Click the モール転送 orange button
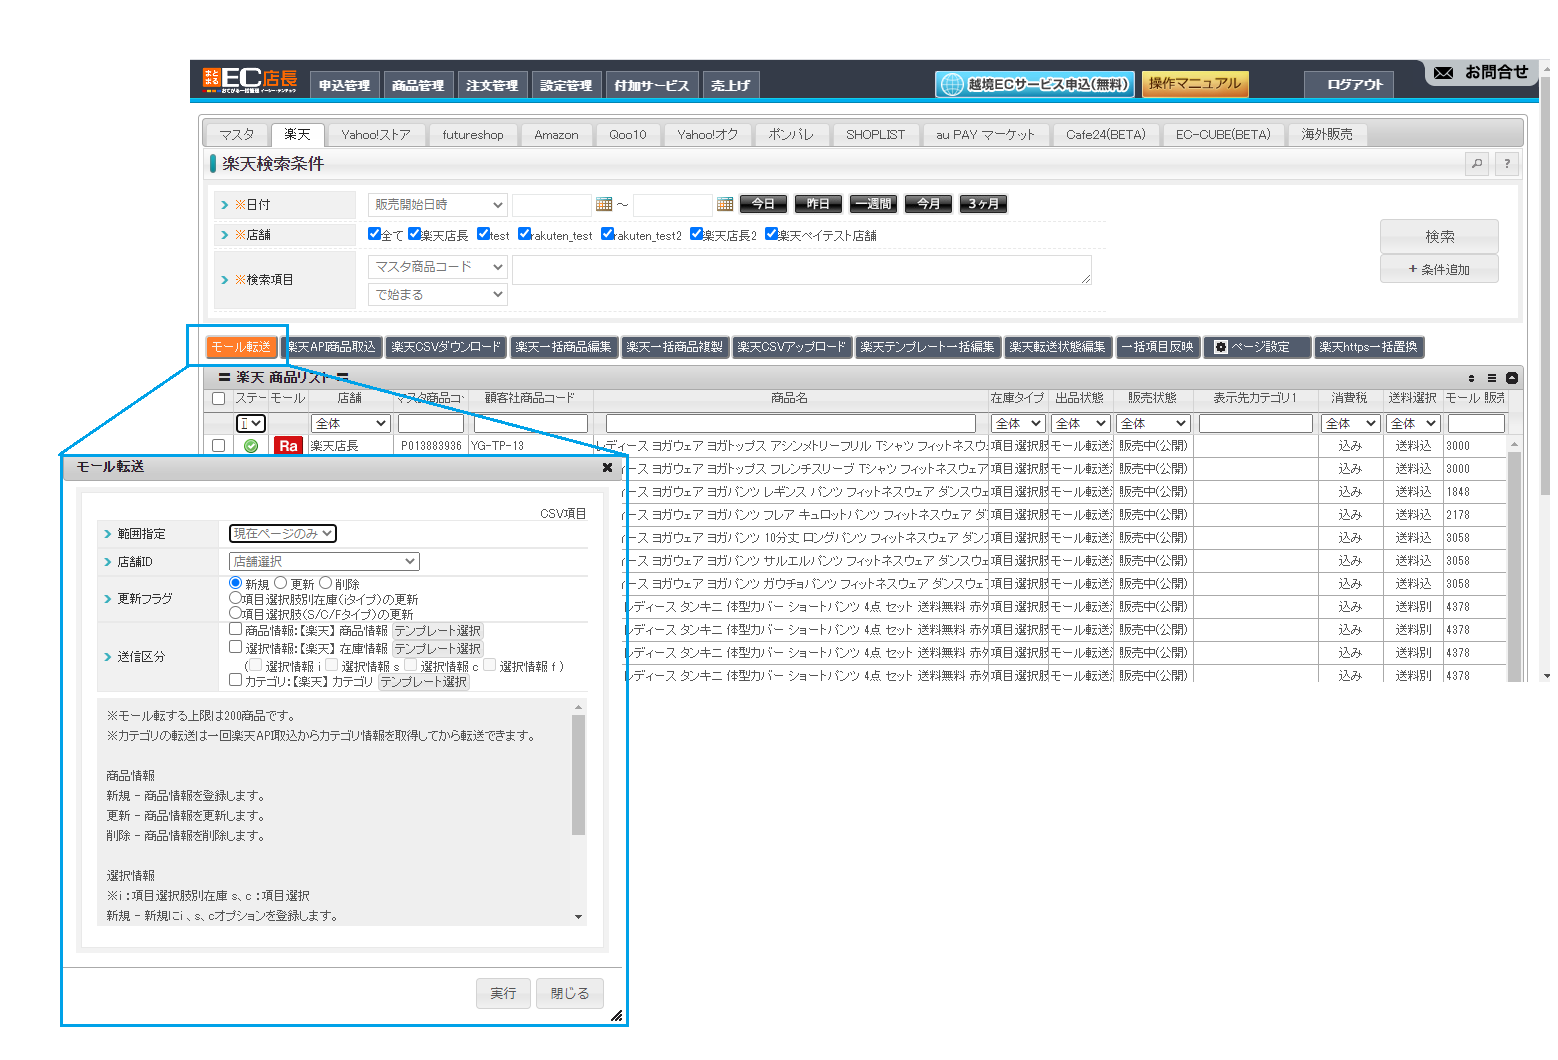Viewport: 1558px width, 1060px height. coord(241,347)
